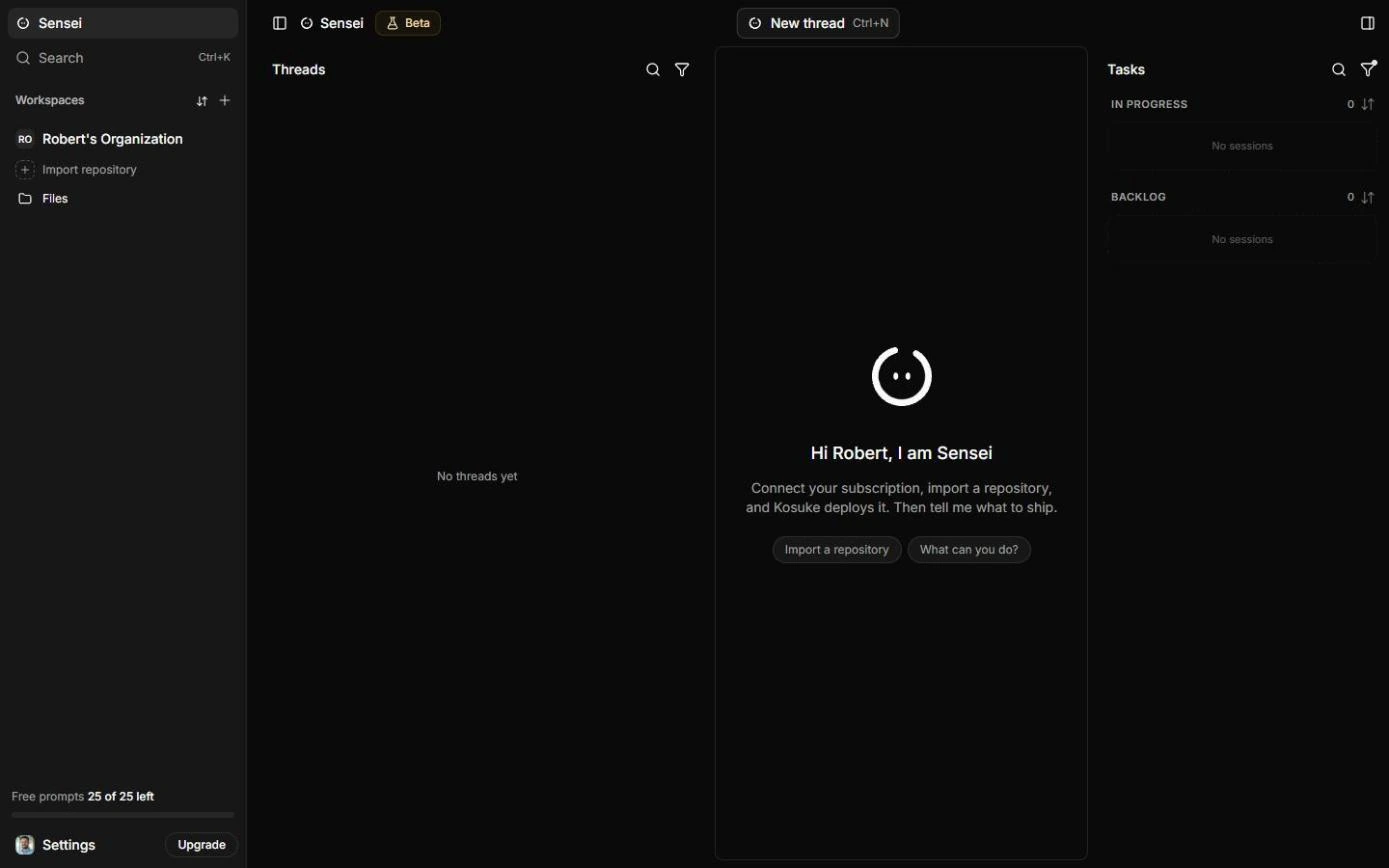This screenshot has height=868, width=1389.
Task: Open the Threads filter icon
Action: 682,70
